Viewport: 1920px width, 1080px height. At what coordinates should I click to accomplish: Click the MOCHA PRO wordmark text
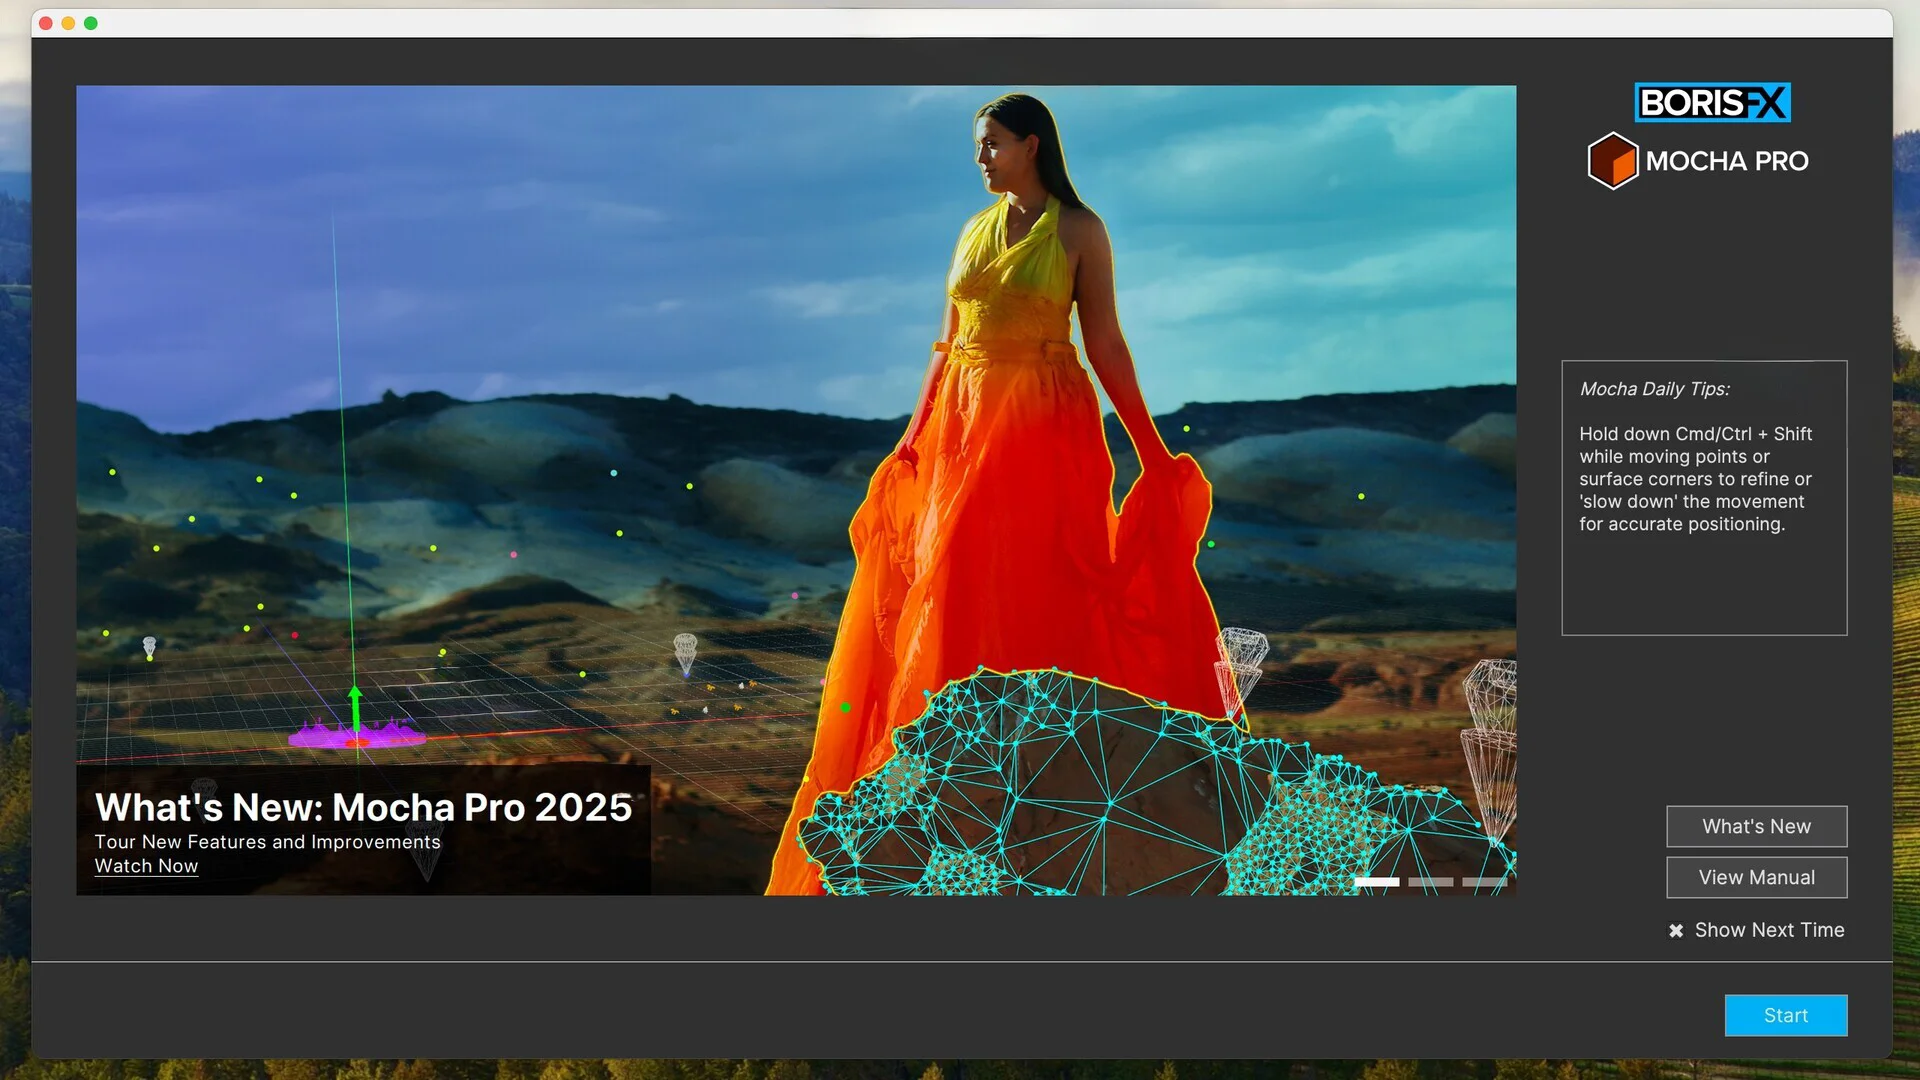(1727, 161)
